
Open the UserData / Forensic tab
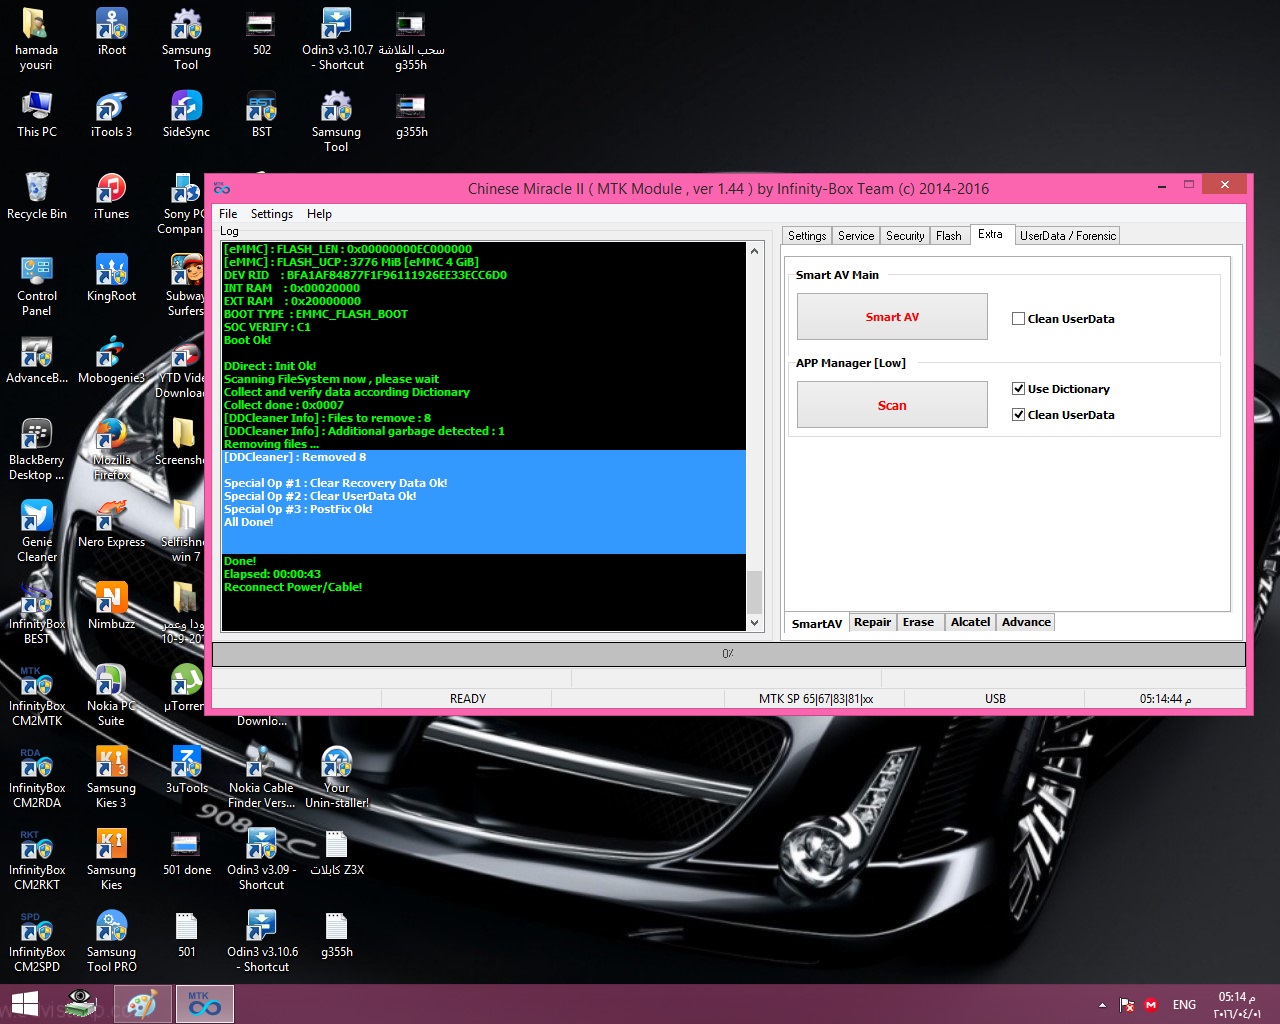click(1068, 236)
